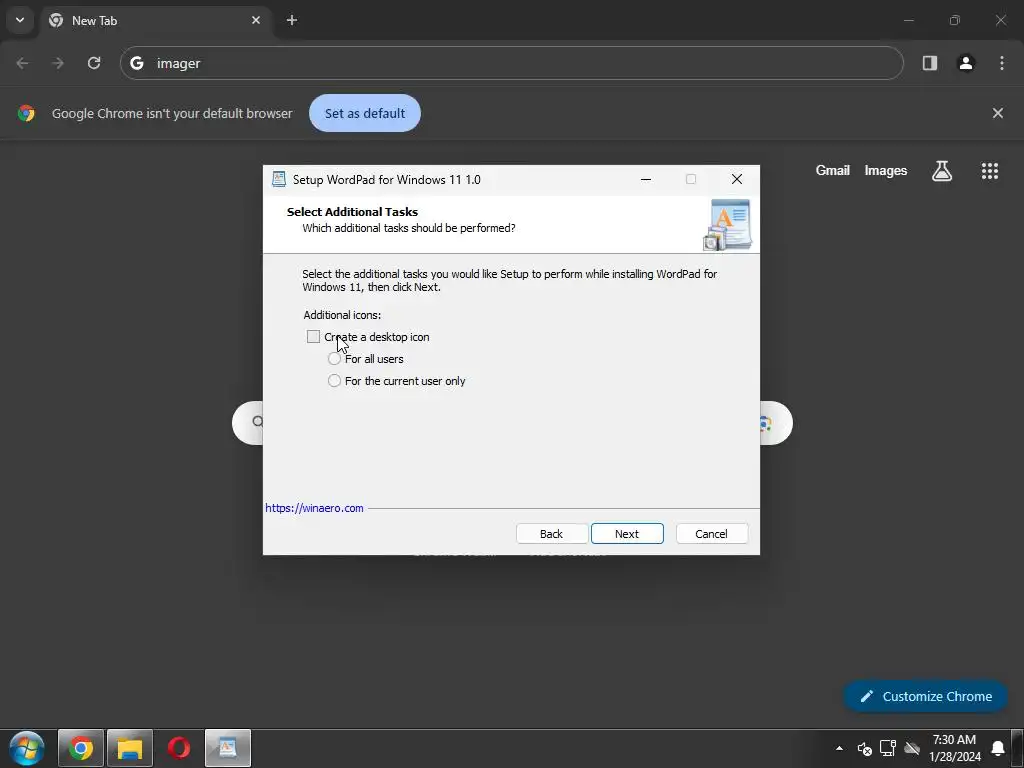Open Chrome's three-dot menu
The image size is (1024, 768).
point(1002,63)
